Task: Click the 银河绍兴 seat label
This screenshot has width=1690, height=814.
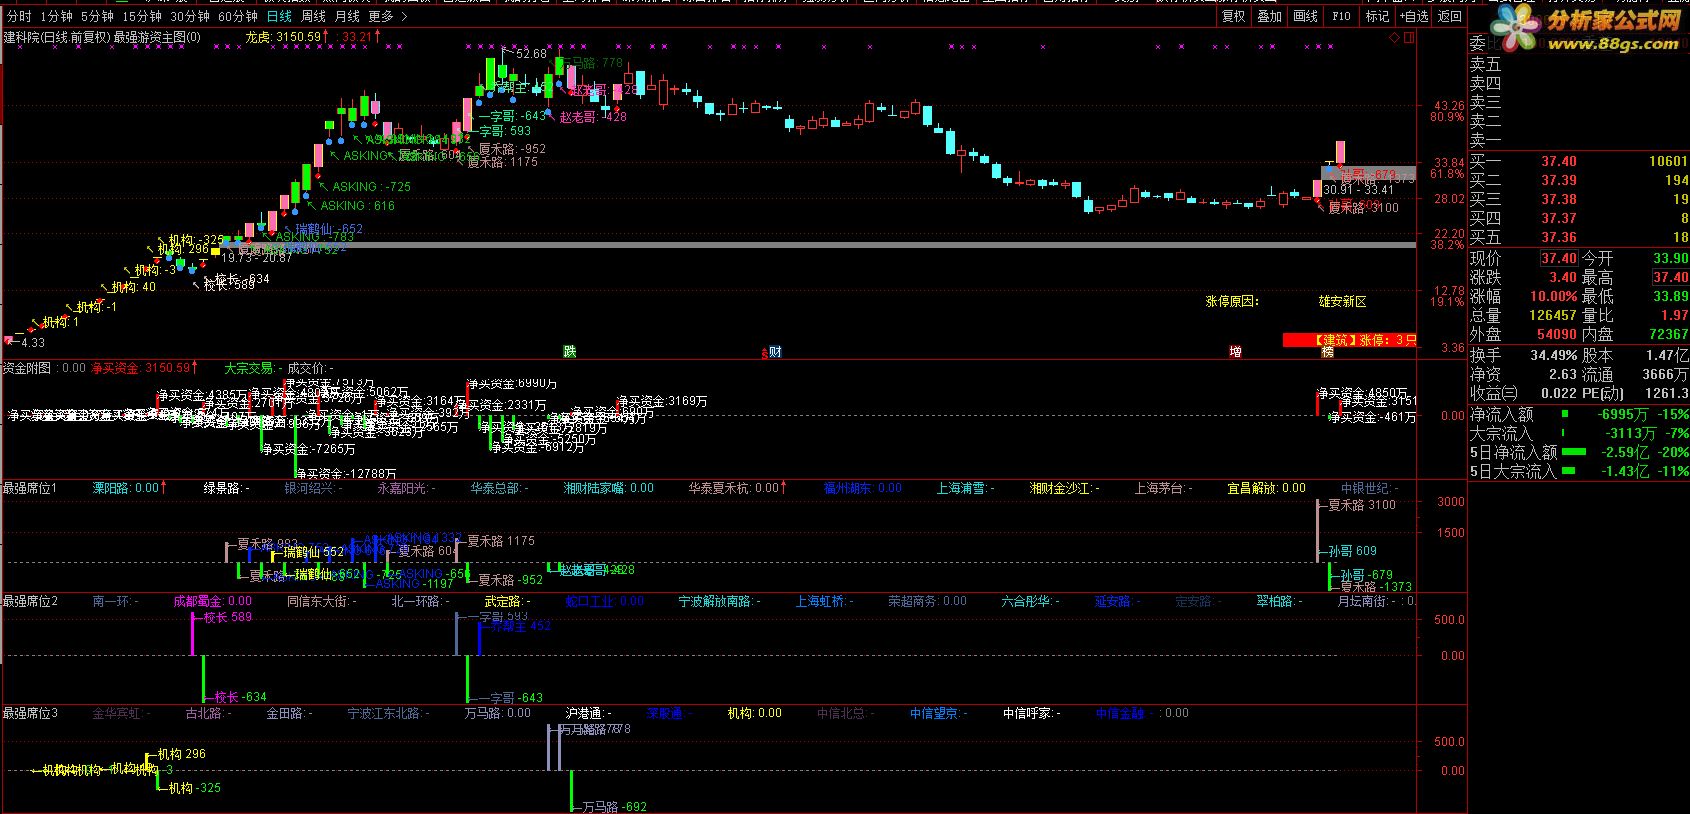Action: (x=309, y=488)
